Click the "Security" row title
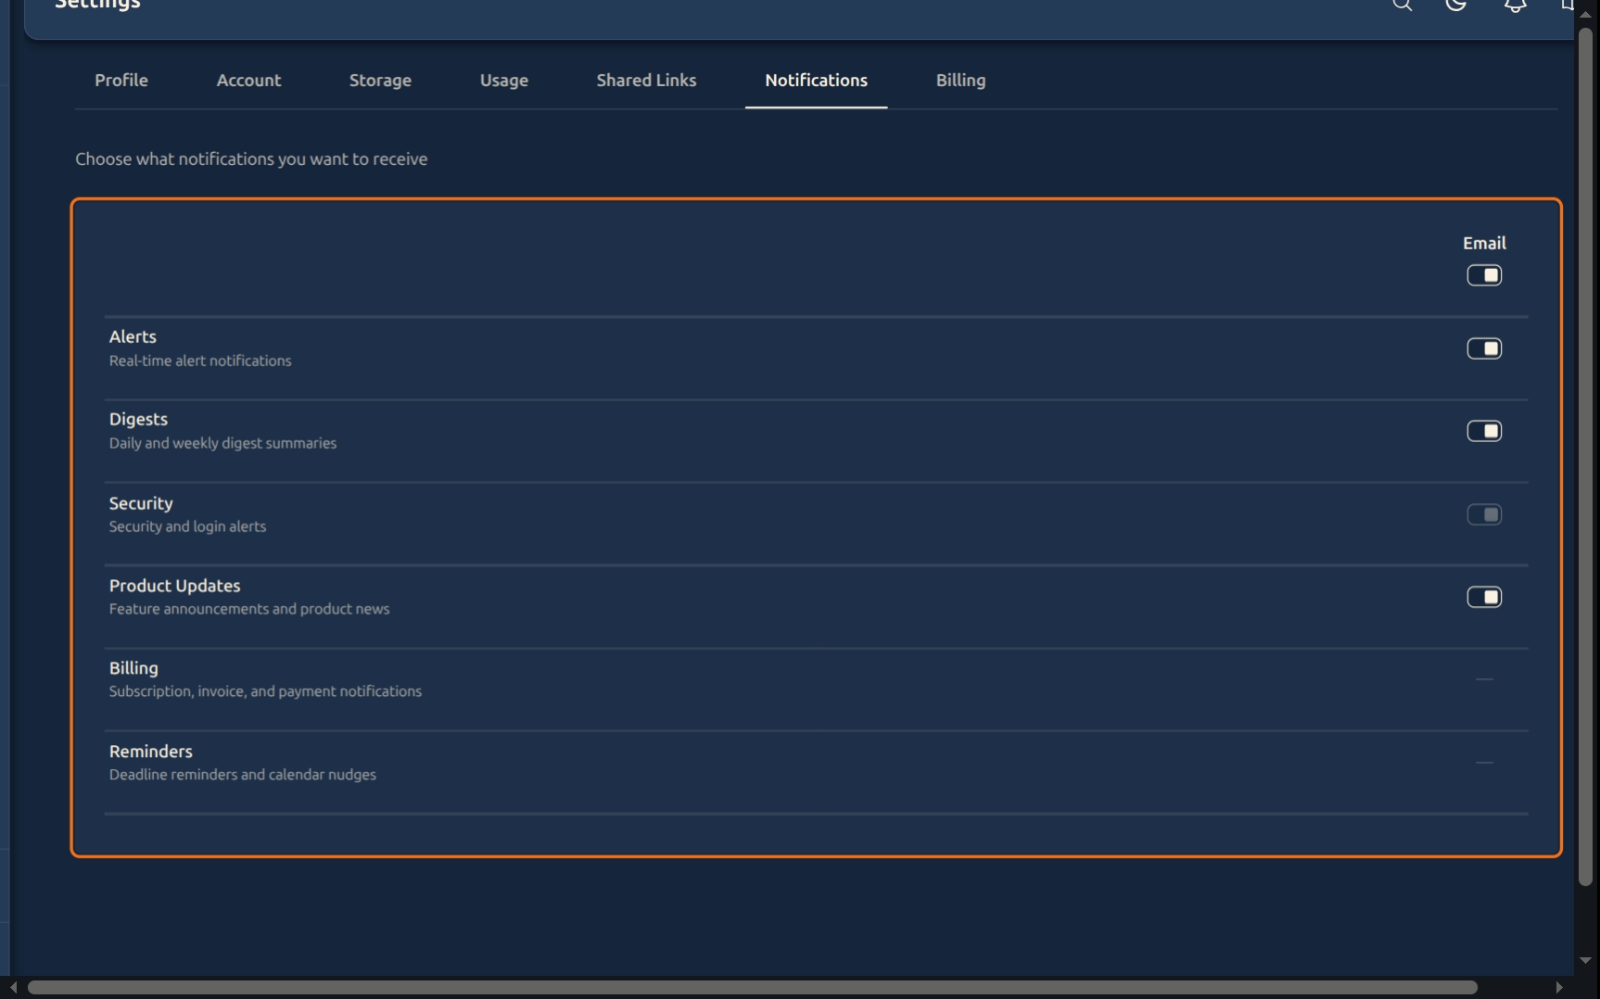The width and height of the screenshot is (1600, 999). (141, 503)
